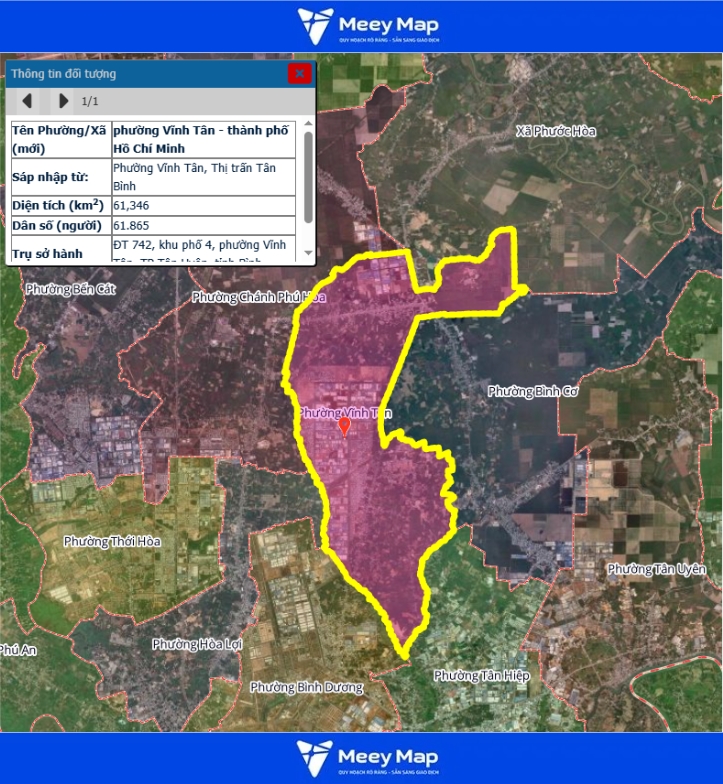723x784 pixels.
Task: Click the Meey Map logo in top banner
Action: click(x=368, y=26)
